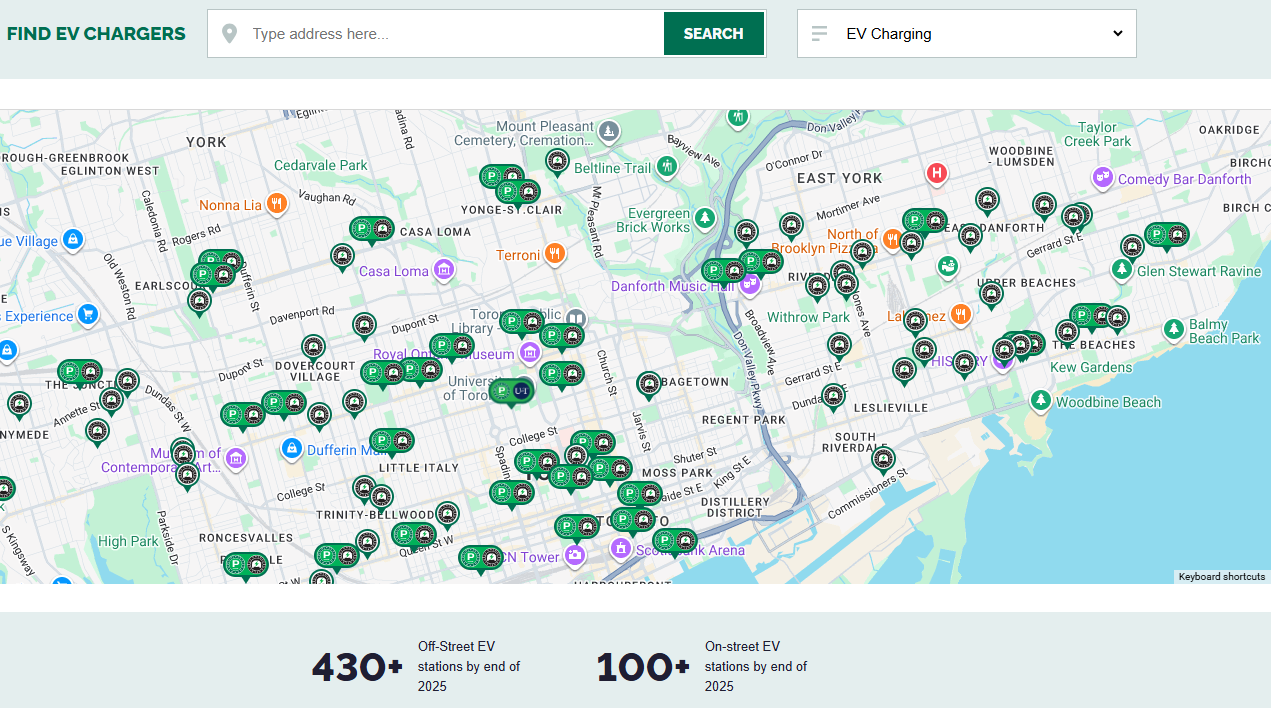Click the Balmy Beach Park marker
The width and height of the screenshot is (1271, 708).
[1173, 328]
